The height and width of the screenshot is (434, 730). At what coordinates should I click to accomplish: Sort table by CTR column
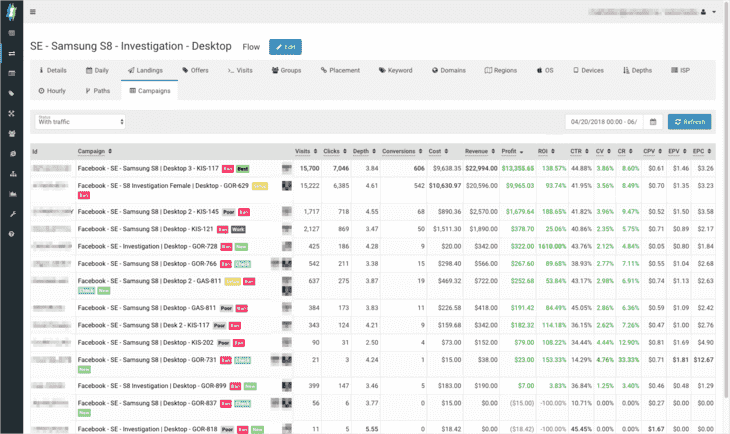click(x=579, y=151)
